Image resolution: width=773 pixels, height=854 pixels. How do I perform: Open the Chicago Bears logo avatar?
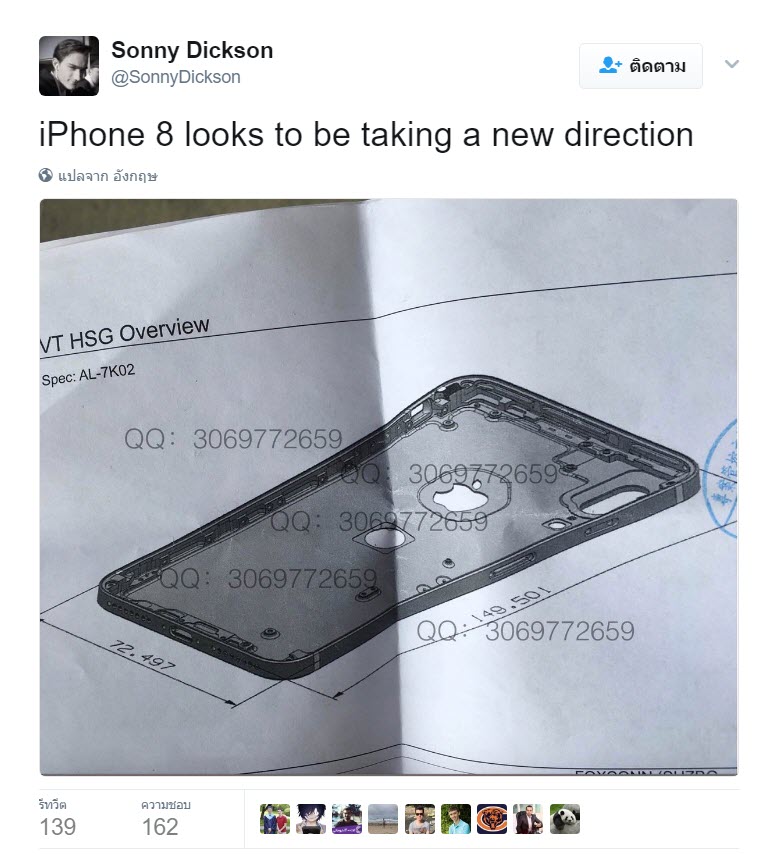click(492, 819)
